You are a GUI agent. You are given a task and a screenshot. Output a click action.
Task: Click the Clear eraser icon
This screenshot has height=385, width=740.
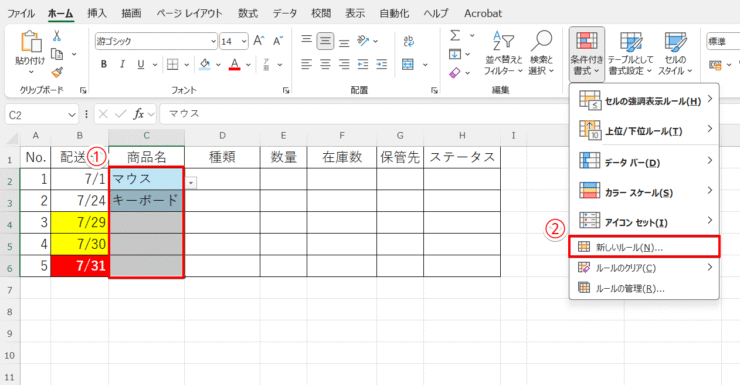(x=455, y=73)
